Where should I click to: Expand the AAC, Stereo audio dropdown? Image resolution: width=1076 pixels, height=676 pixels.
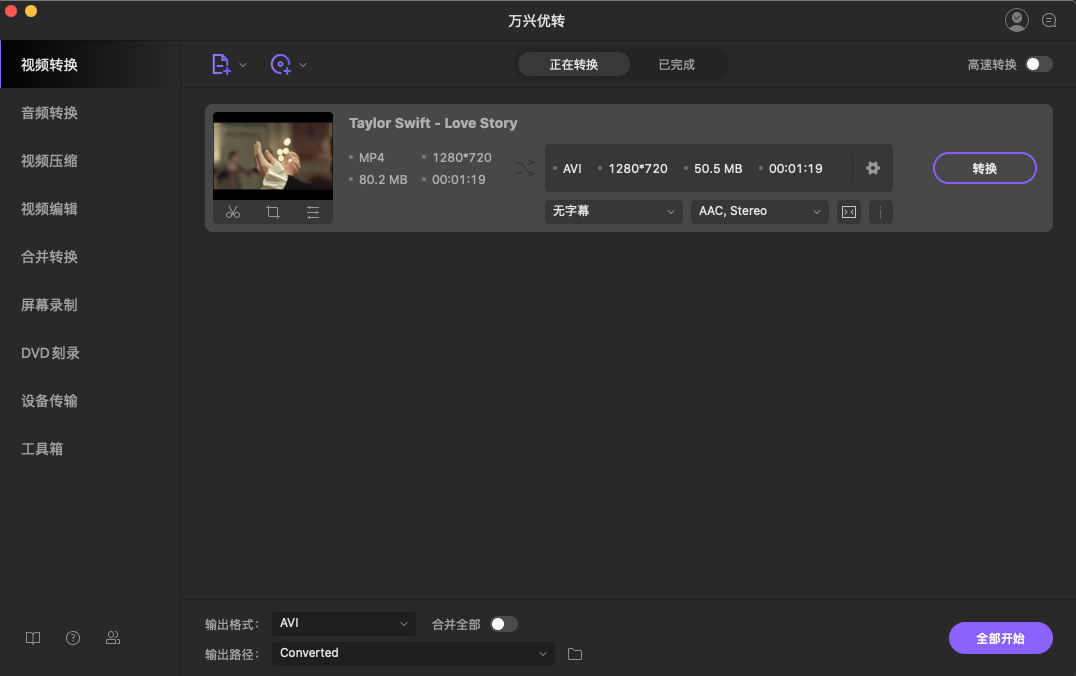tap(758, 211)
